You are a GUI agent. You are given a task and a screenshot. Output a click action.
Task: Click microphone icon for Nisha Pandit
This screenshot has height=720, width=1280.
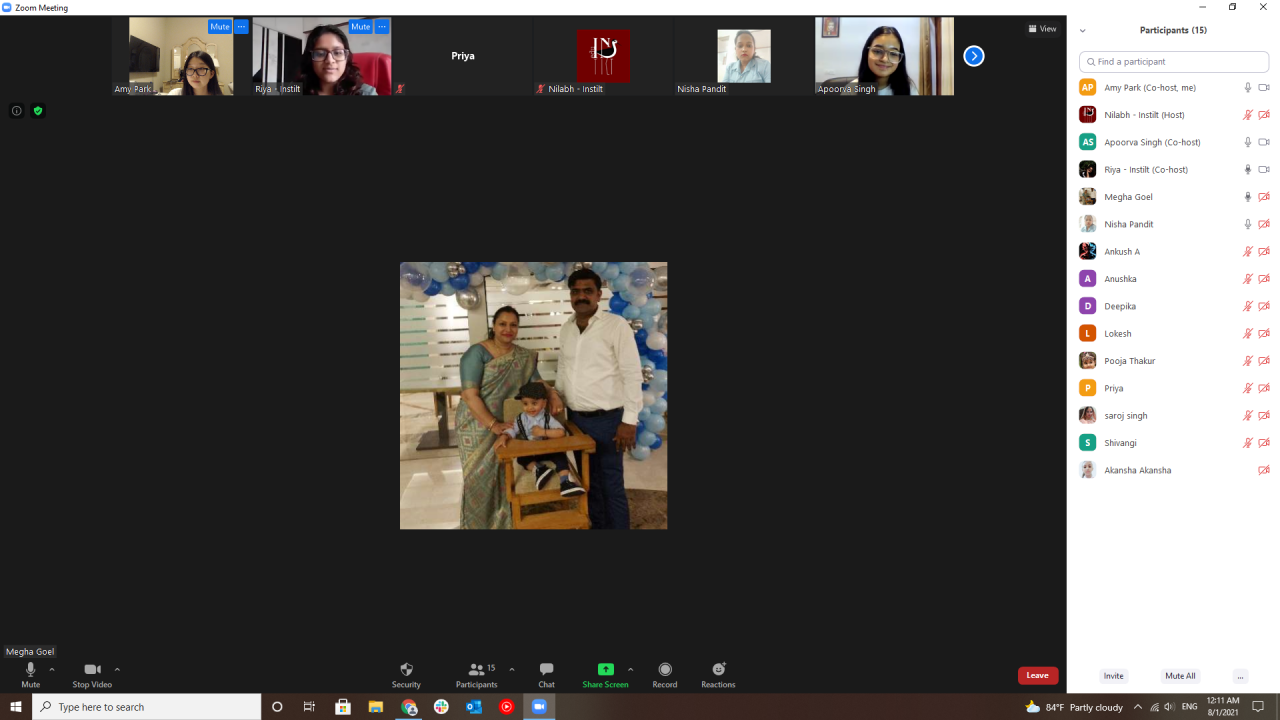[x=1247, y=224]
